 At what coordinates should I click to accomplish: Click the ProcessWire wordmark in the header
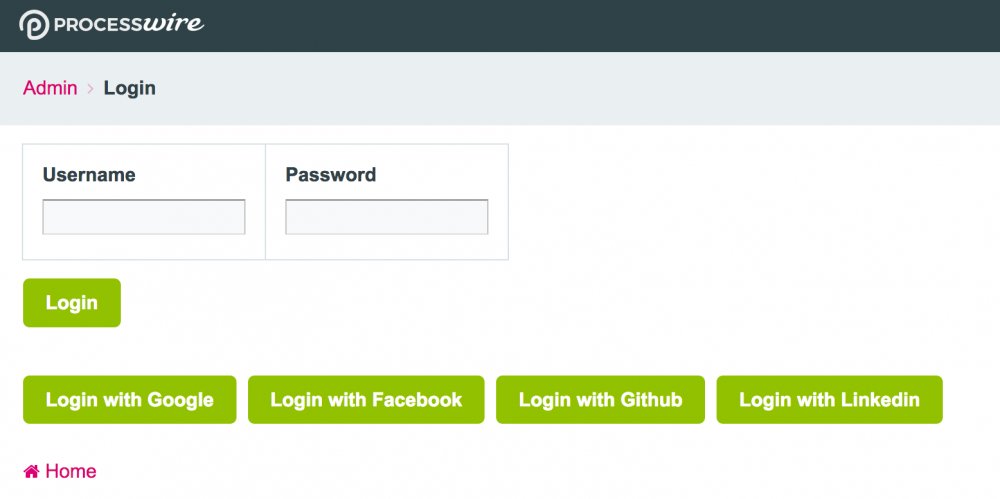tap(128, 24)
